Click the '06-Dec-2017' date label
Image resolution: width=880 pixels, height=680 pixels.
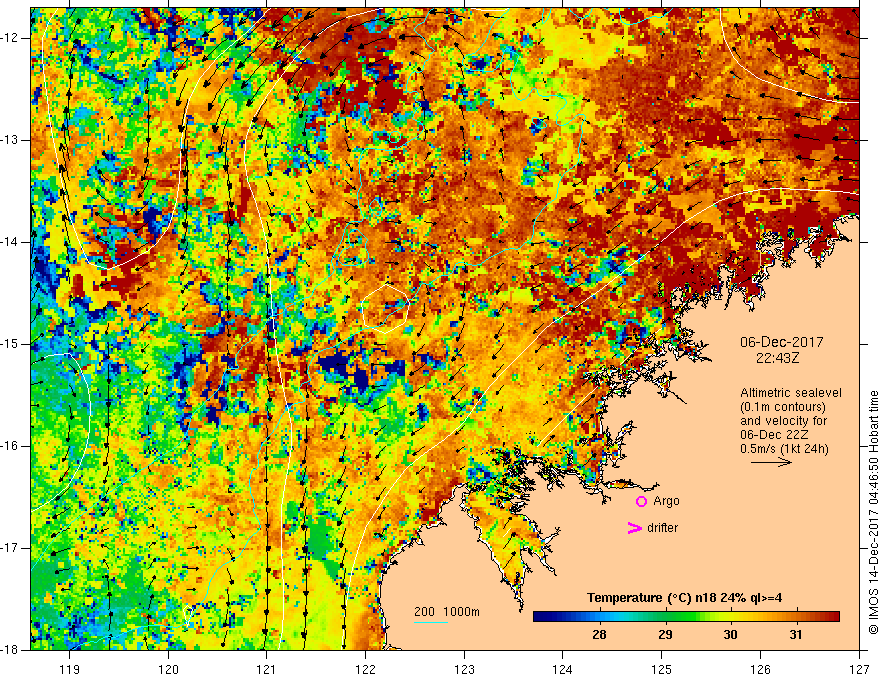click(781, 342)
